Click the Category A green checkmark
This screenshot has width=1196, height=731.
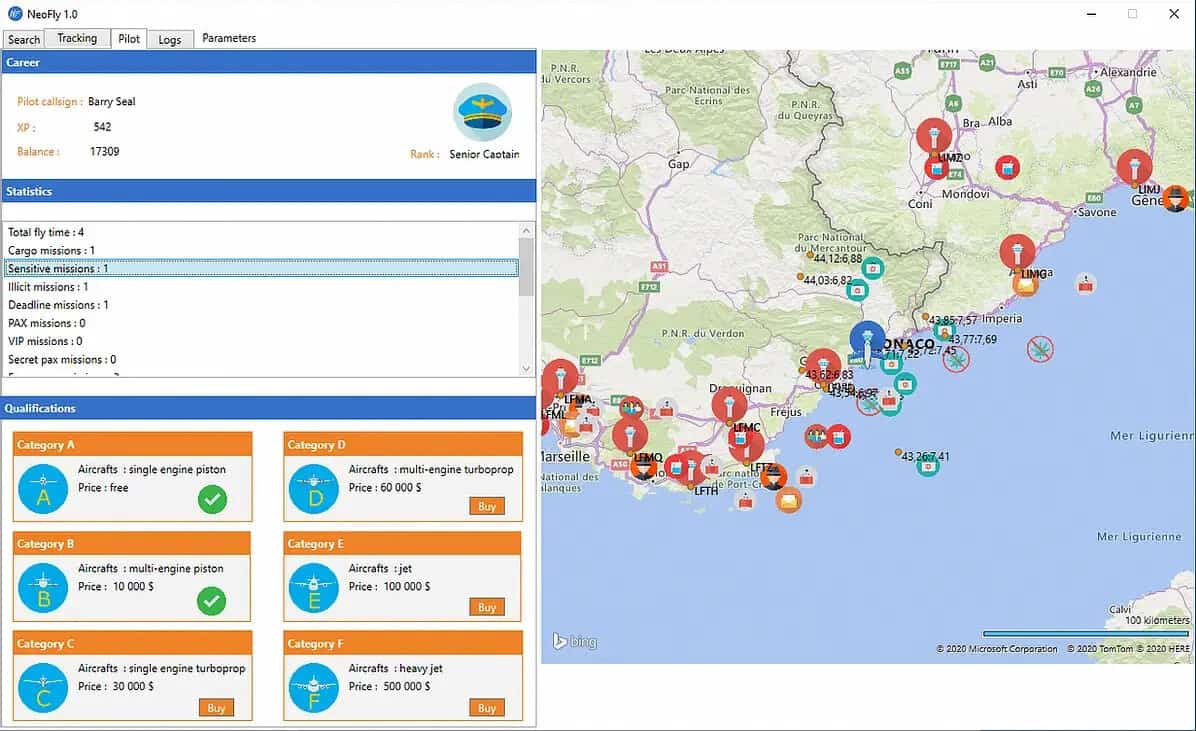pyautogui.click(x=212, y=499)
